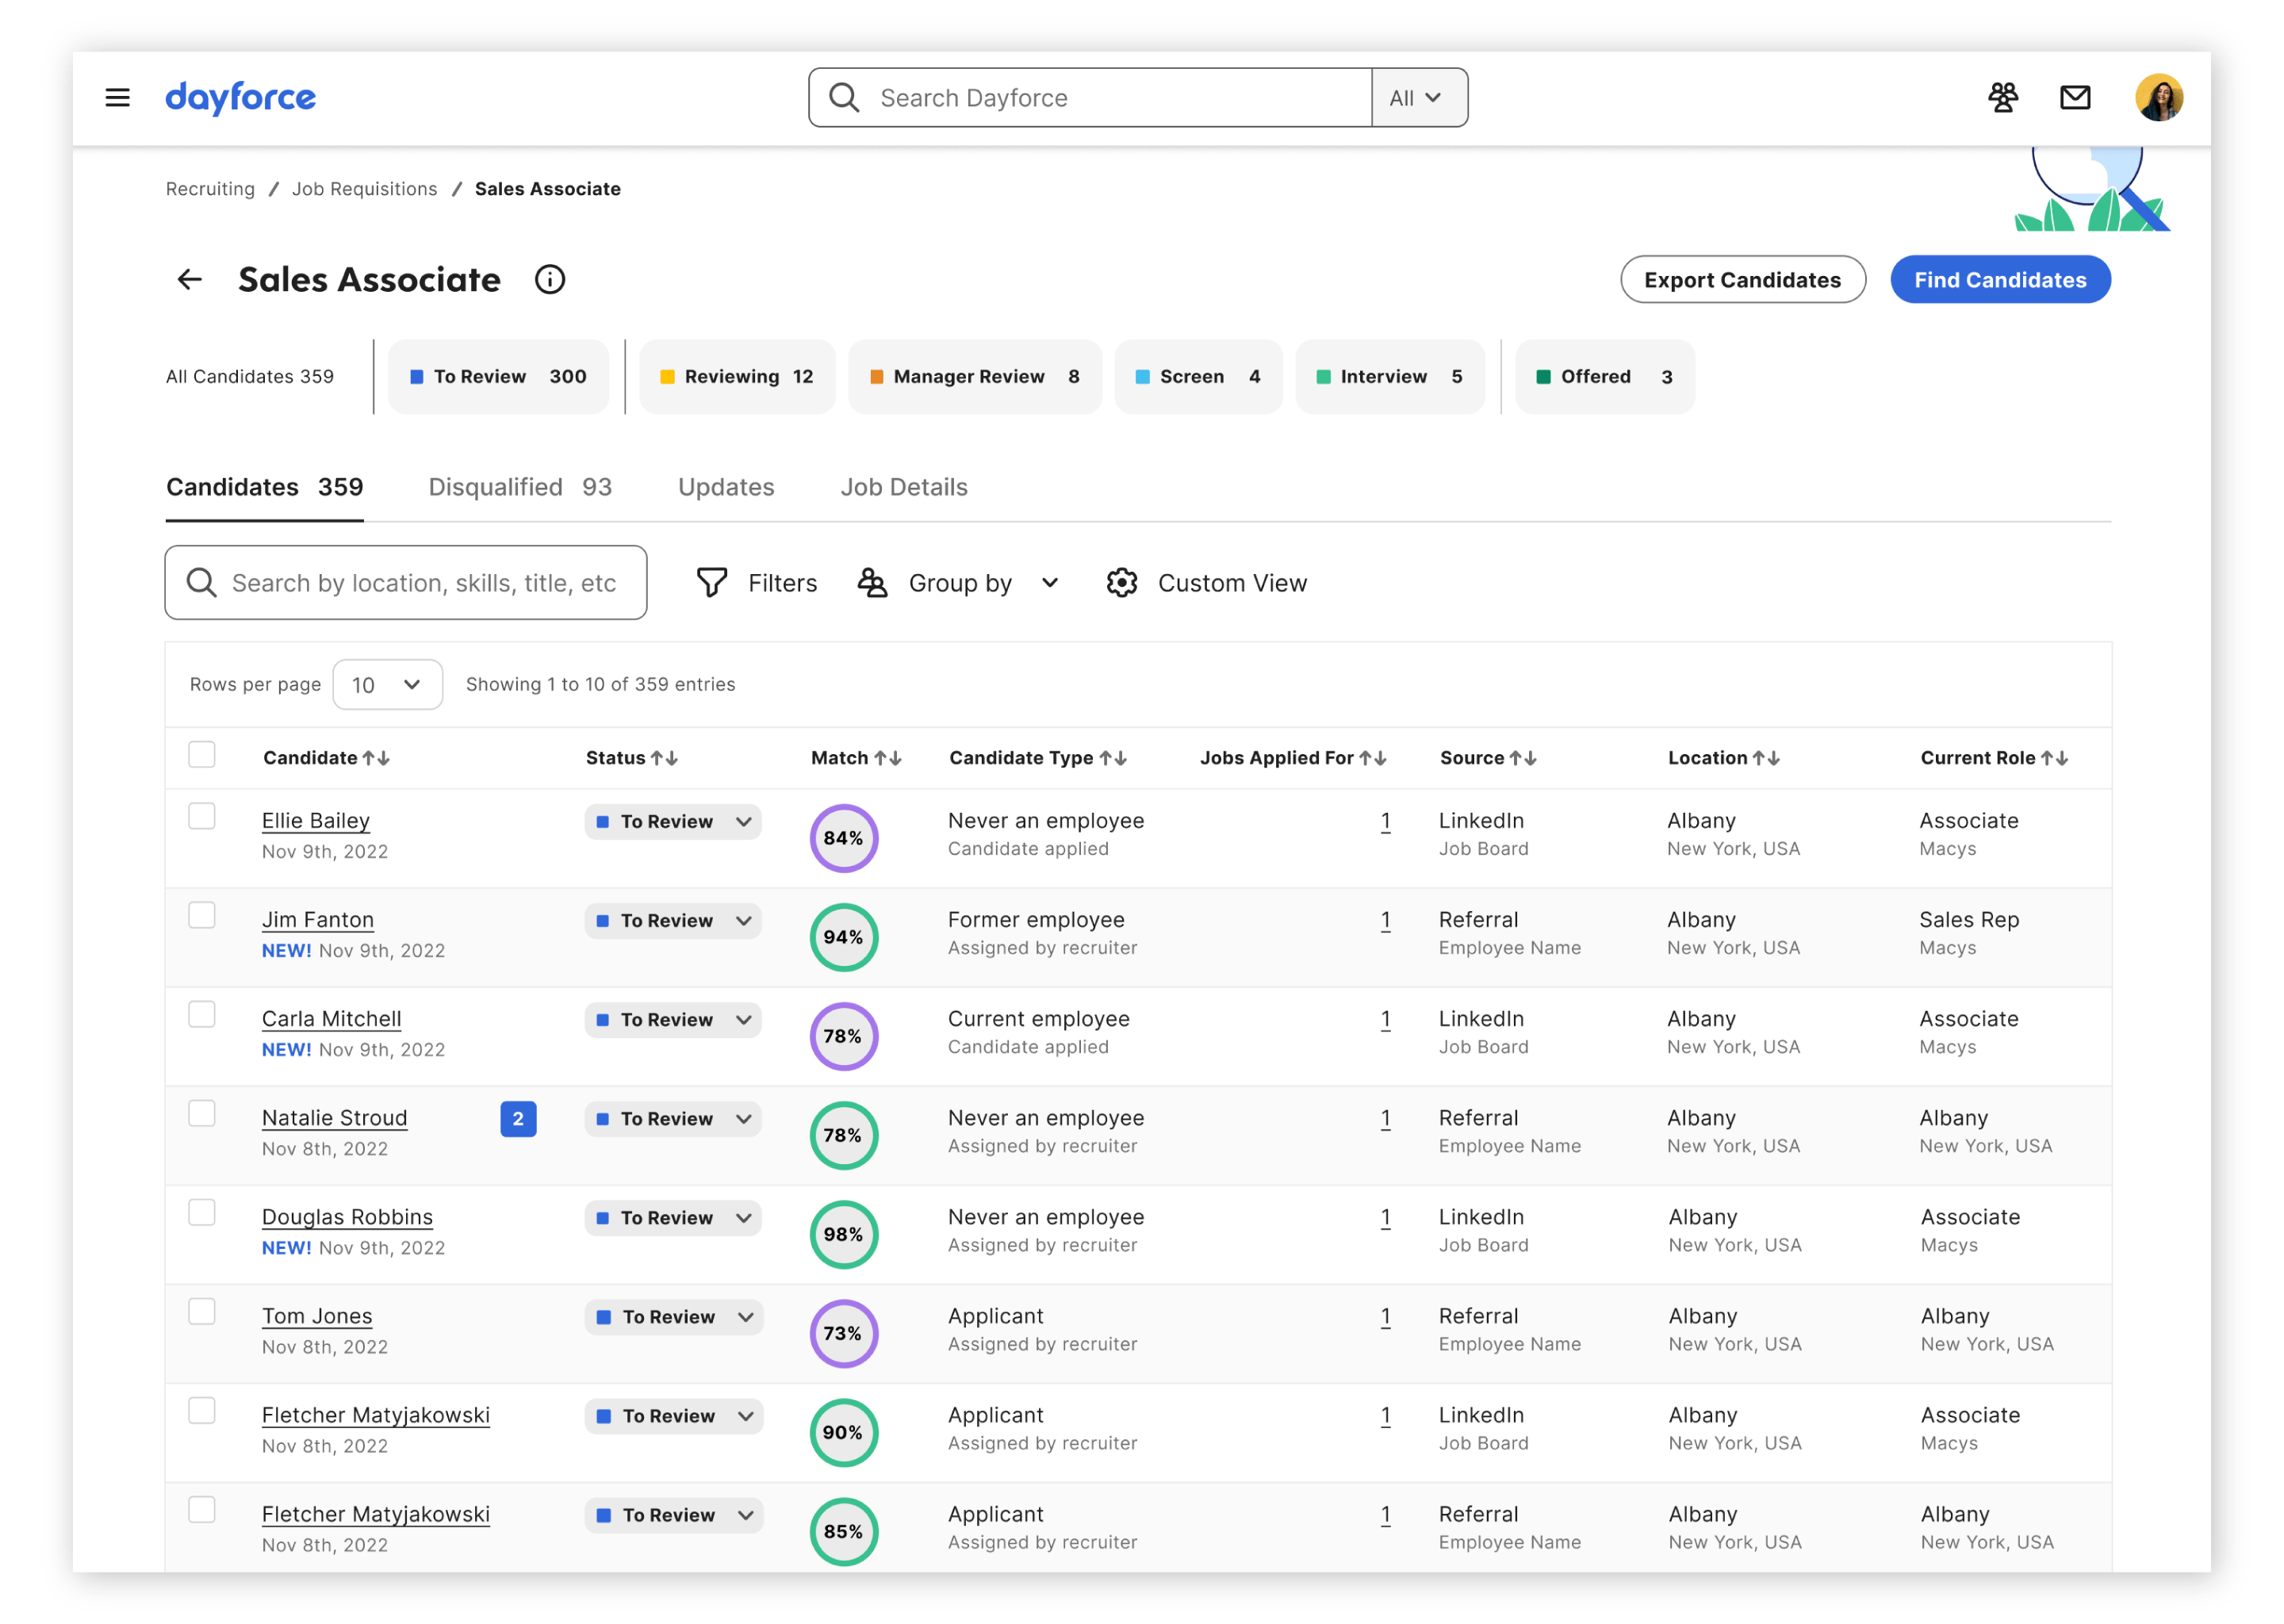Open the info icon next to Sales Associate
The height and width of the screenshot is (1624, 2284).
550,280
